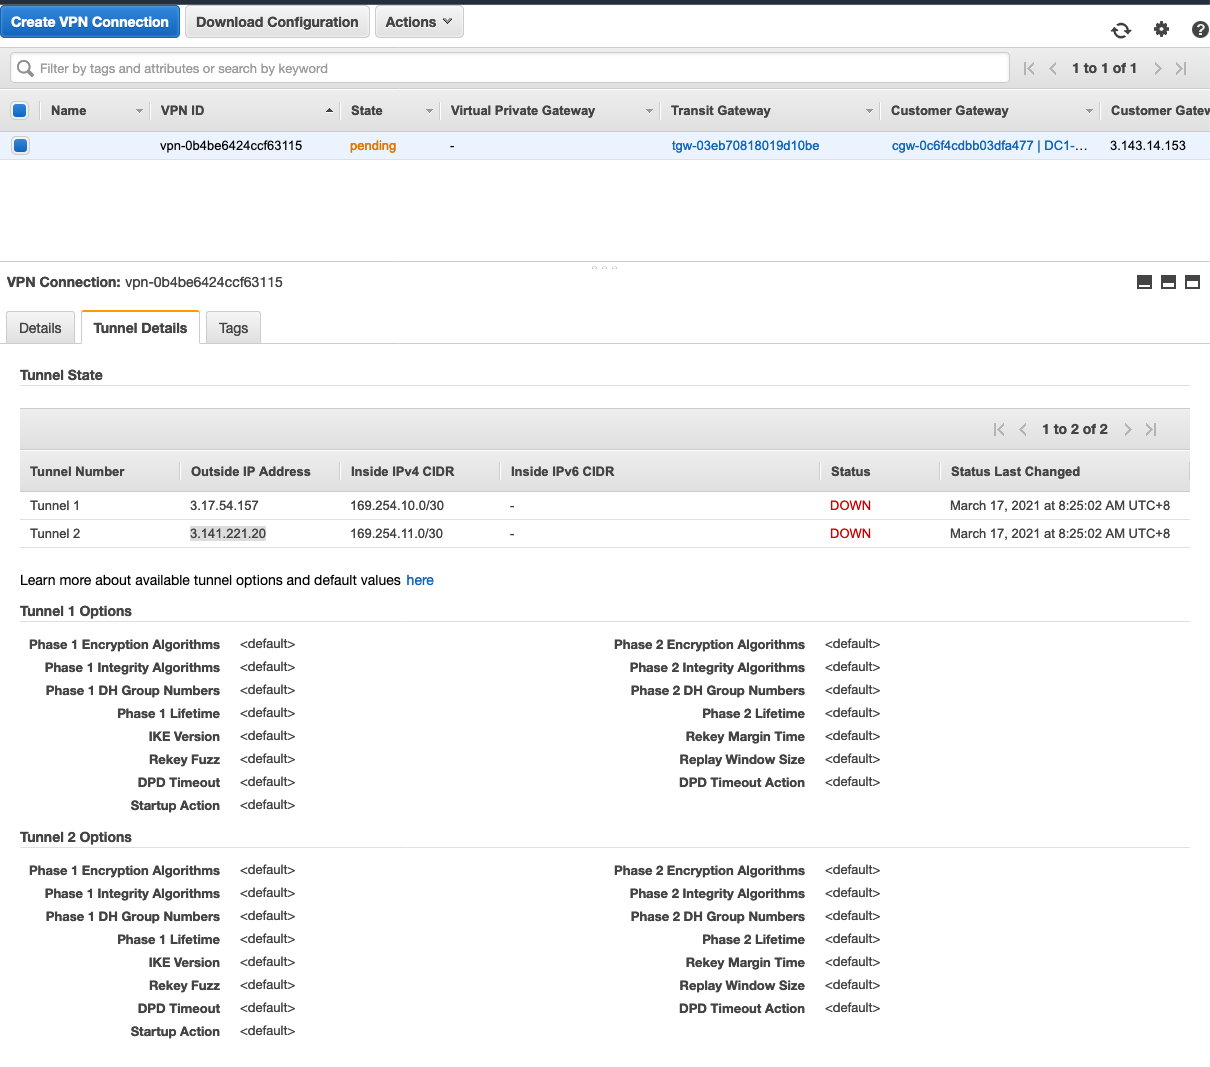Open the 'here' tunnel options link
1210x1067 pixels.
[420, 580]
